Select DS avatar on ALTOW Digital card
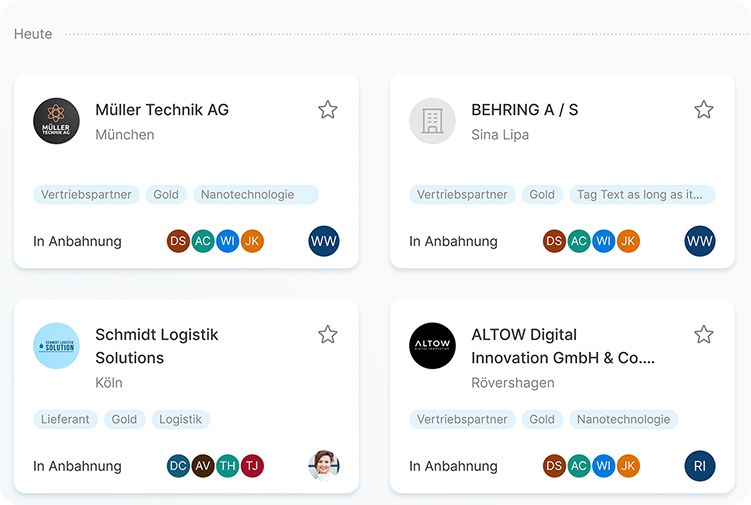The width and height of the screenshot is (751, 505). (x=554, y=466)
